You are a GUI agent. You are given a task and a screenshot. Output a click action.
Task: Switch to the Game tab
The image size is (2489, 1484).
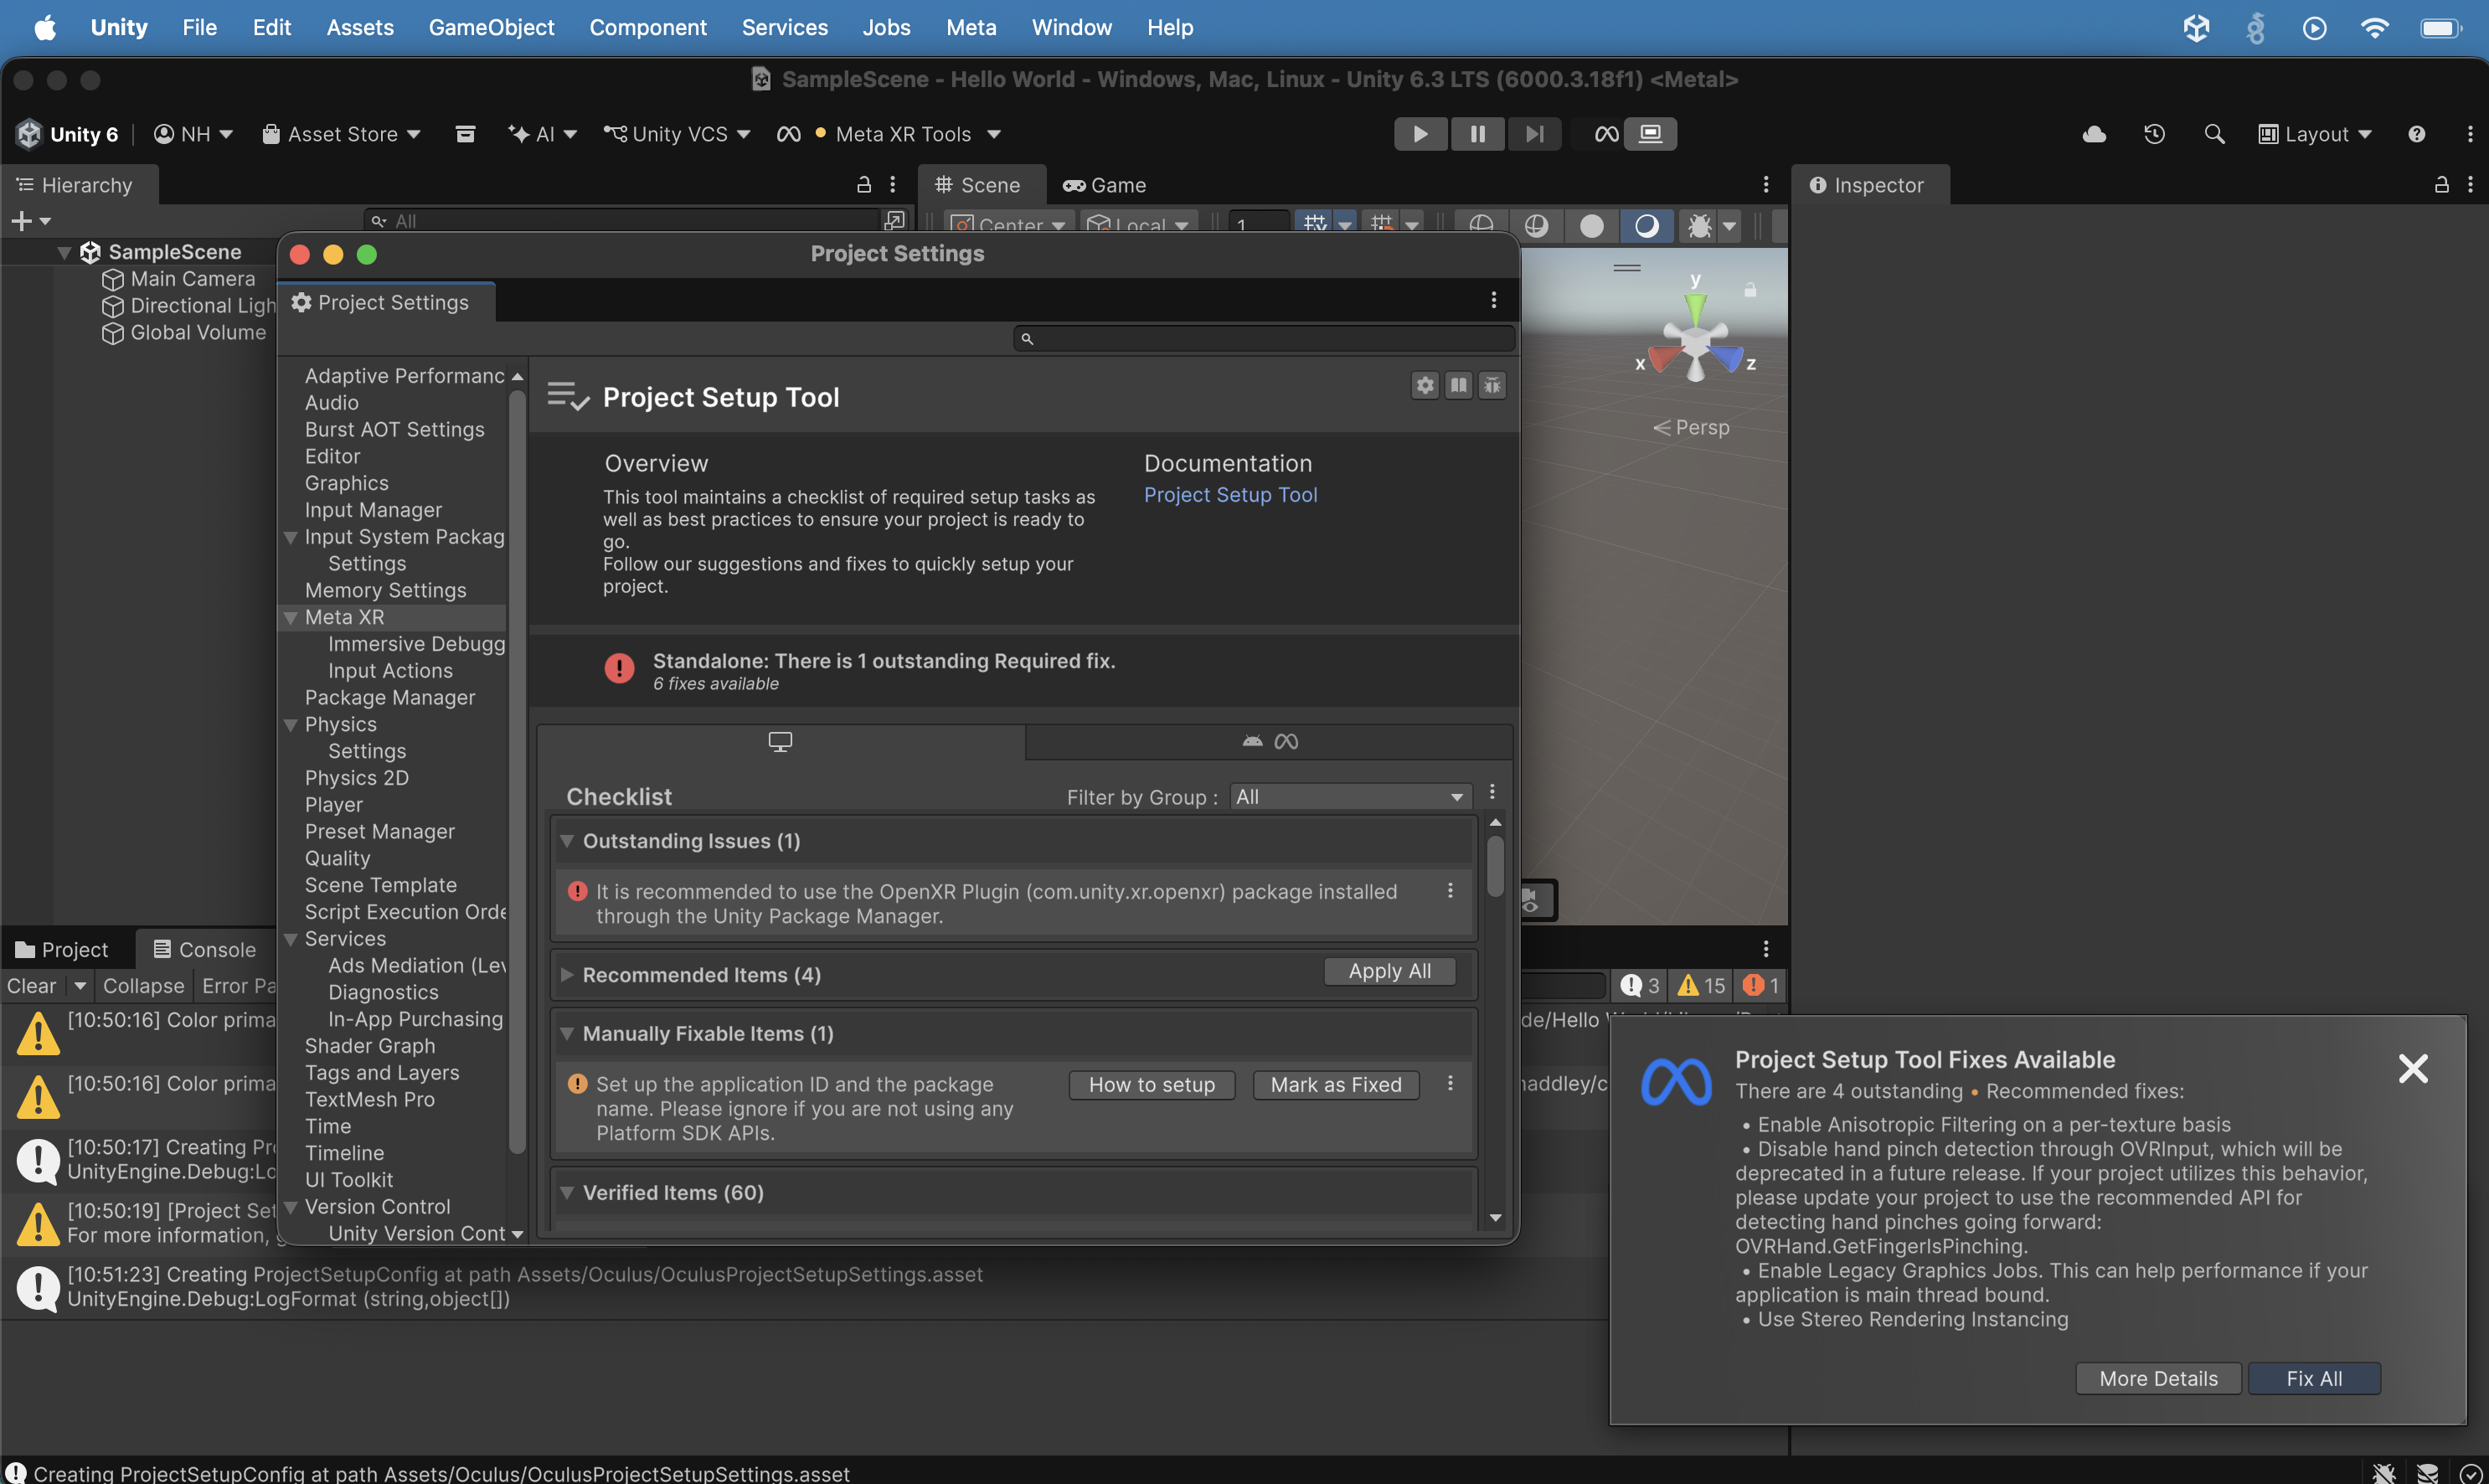pyautogui.click(x=1105, y=185)
